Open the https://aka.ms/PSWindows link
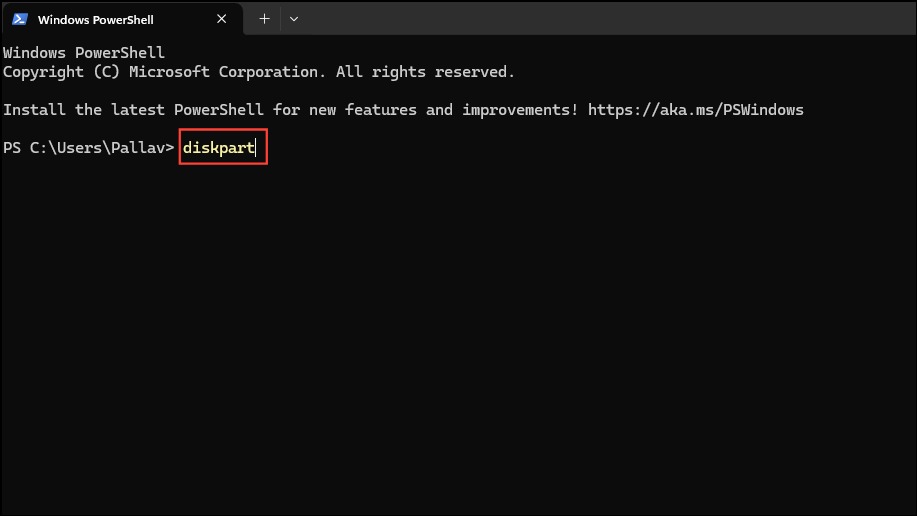This screenshot has height=516, width=917. click(695, 110)
